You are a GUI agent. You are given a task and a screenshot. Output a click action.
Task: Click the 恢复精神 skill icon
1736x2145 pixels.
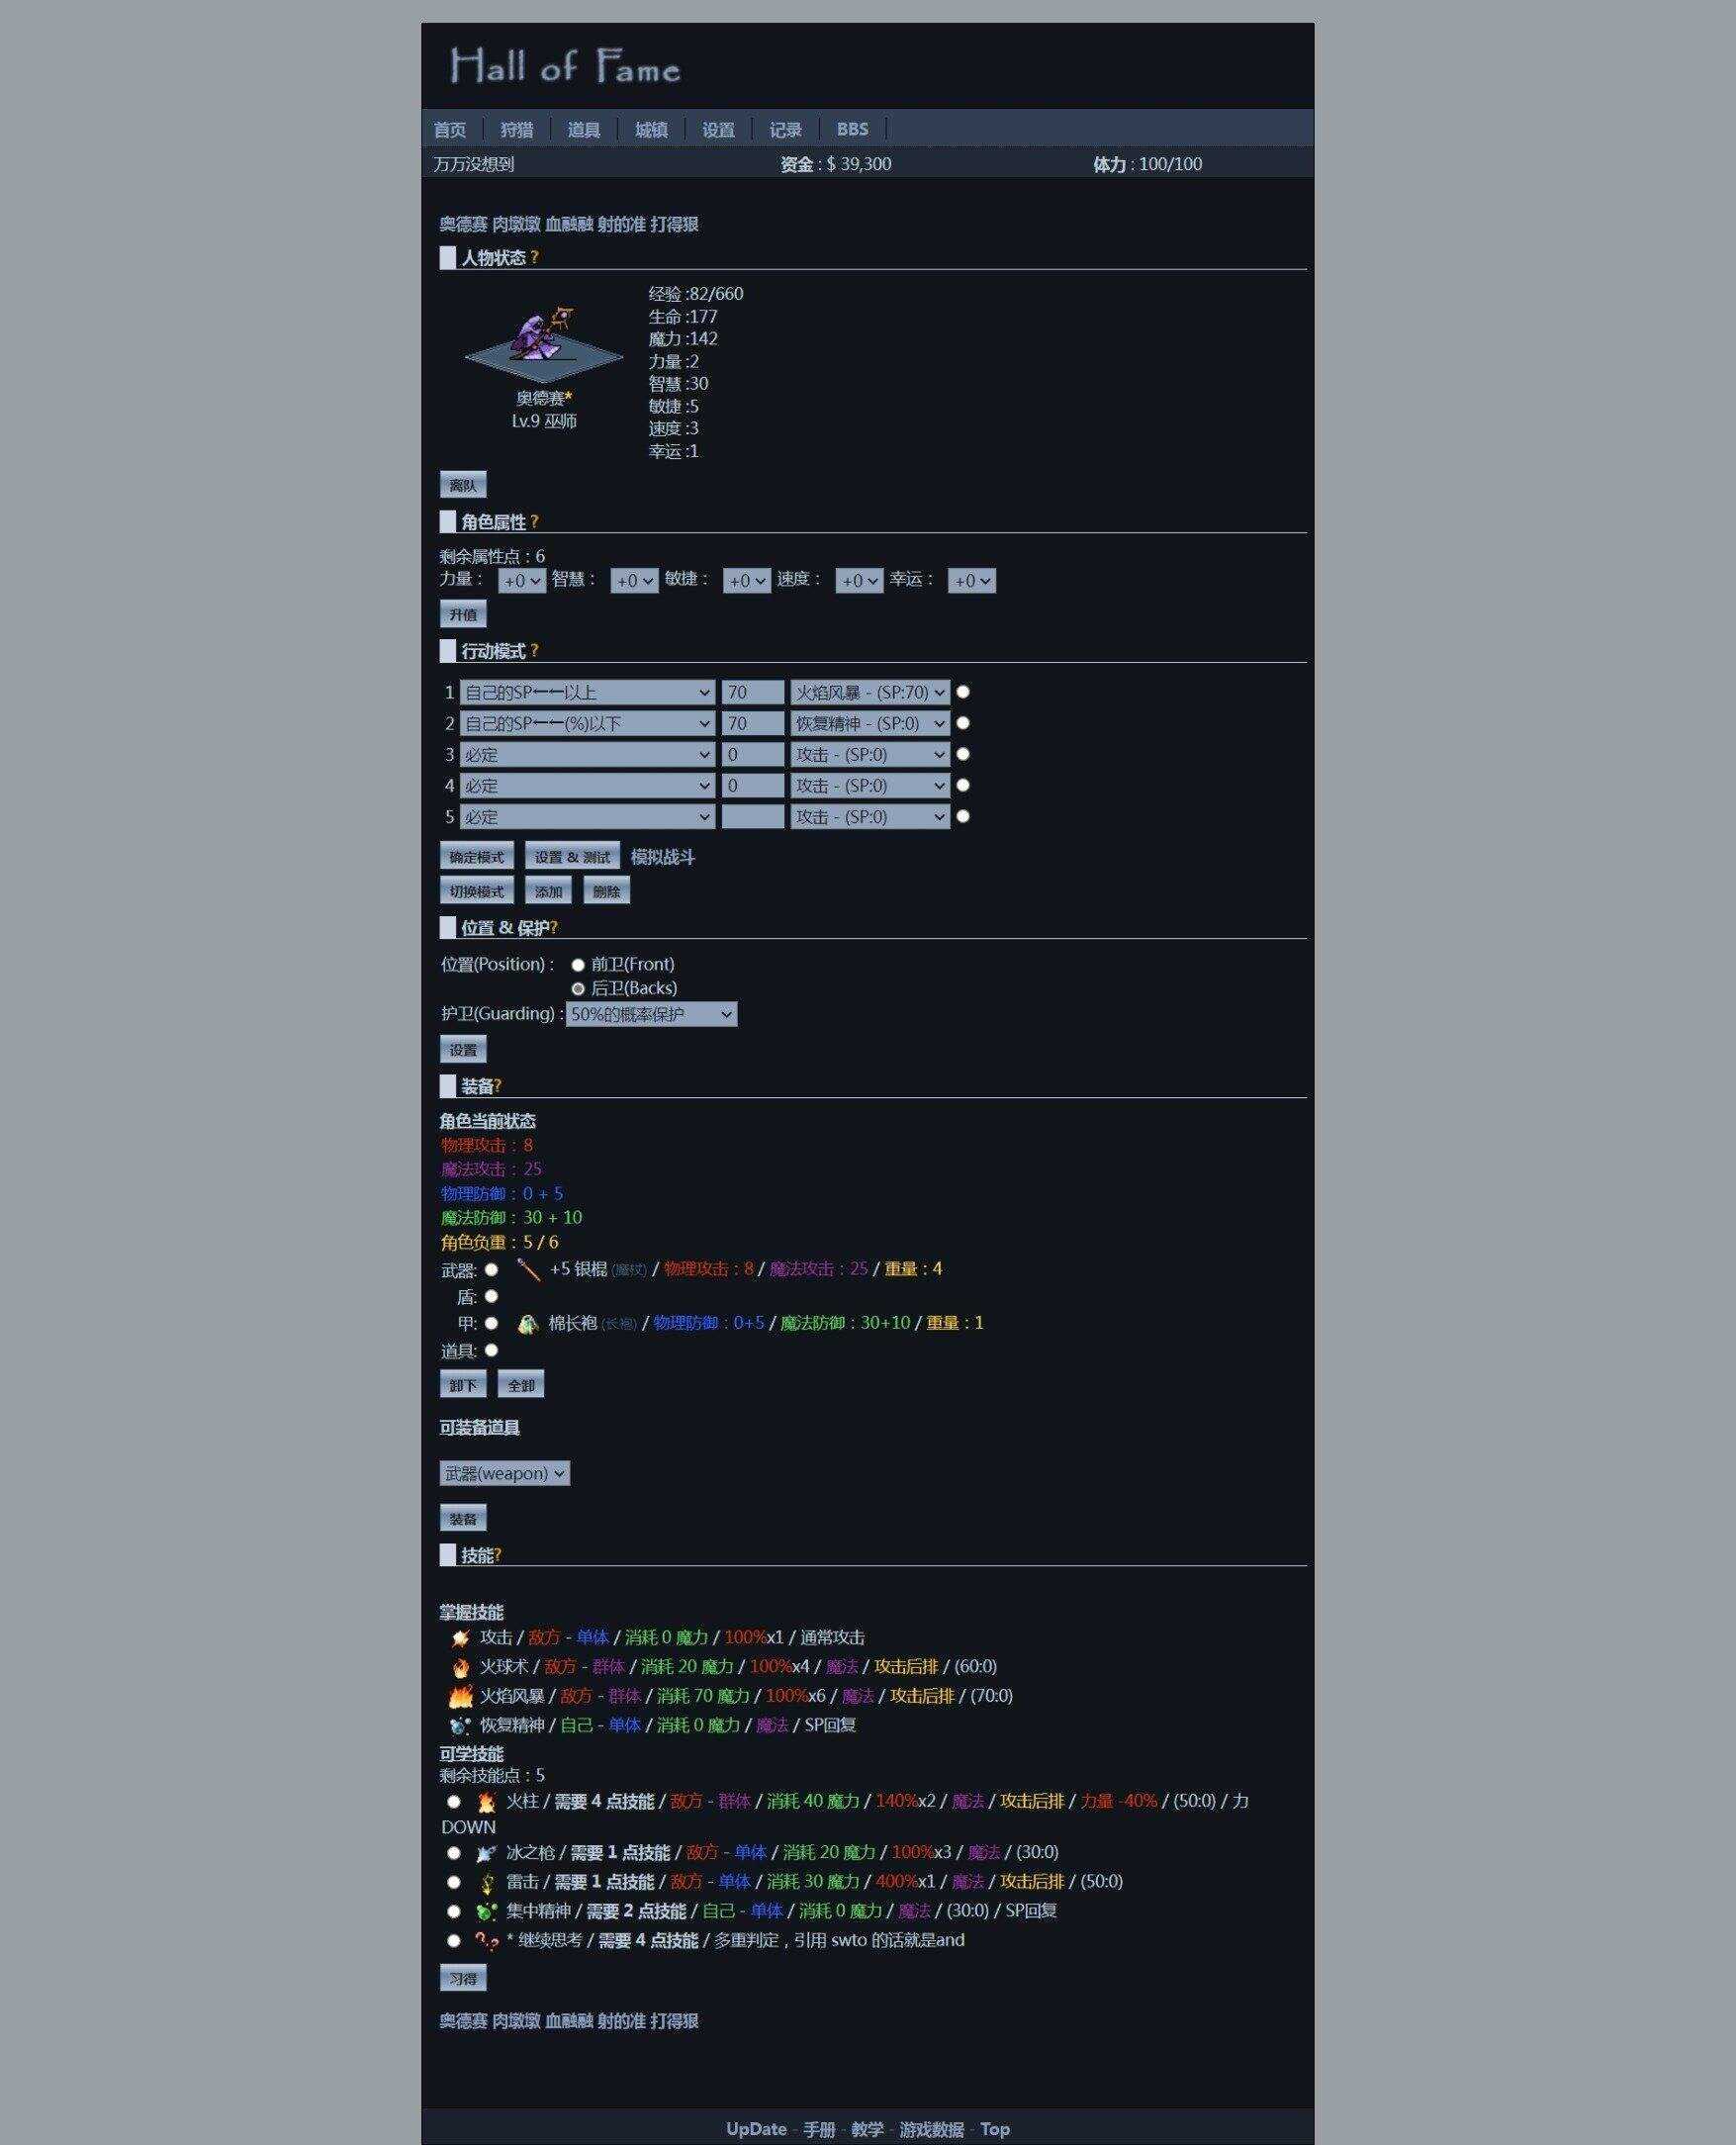coord(460,1725)
